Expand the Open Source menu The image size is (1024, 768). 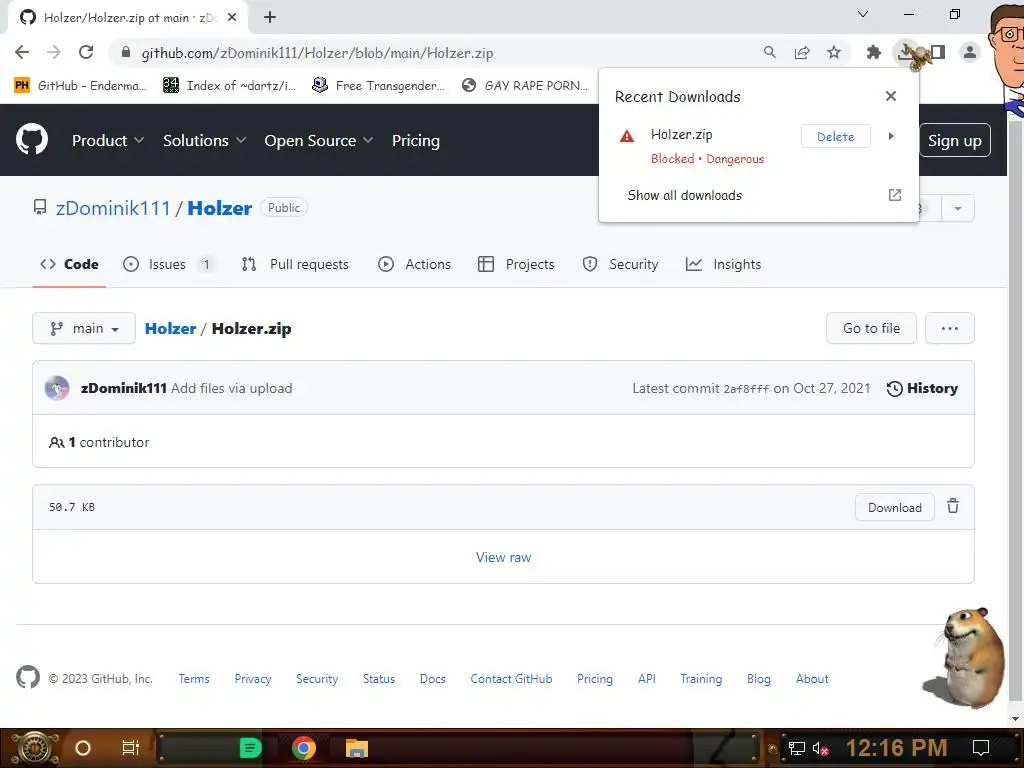point(319,140)
